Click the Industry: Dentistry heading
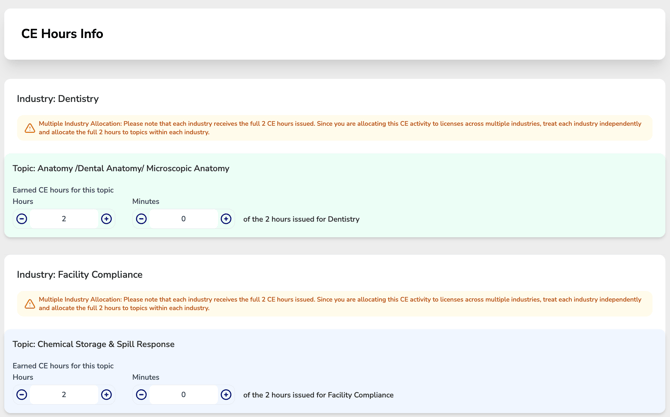Viewport: 670px width, 417px height. [x=58, y=99]
